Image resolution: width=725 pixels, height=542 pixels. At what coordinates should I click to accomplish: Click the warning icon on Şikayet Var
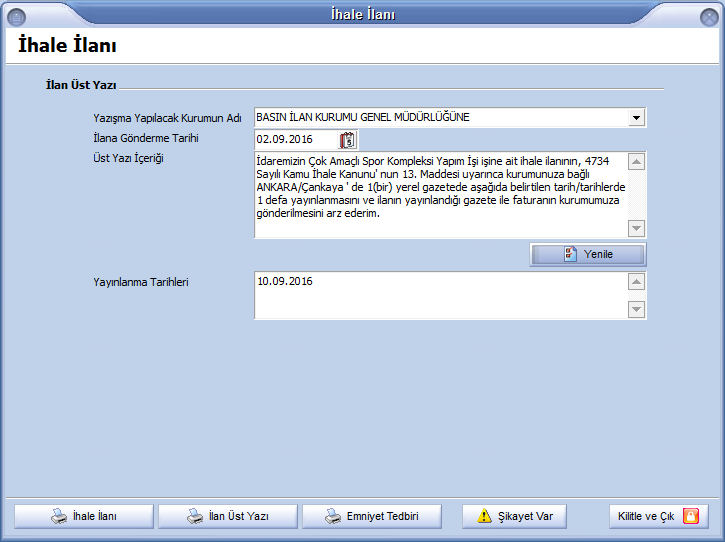(485, 517)
